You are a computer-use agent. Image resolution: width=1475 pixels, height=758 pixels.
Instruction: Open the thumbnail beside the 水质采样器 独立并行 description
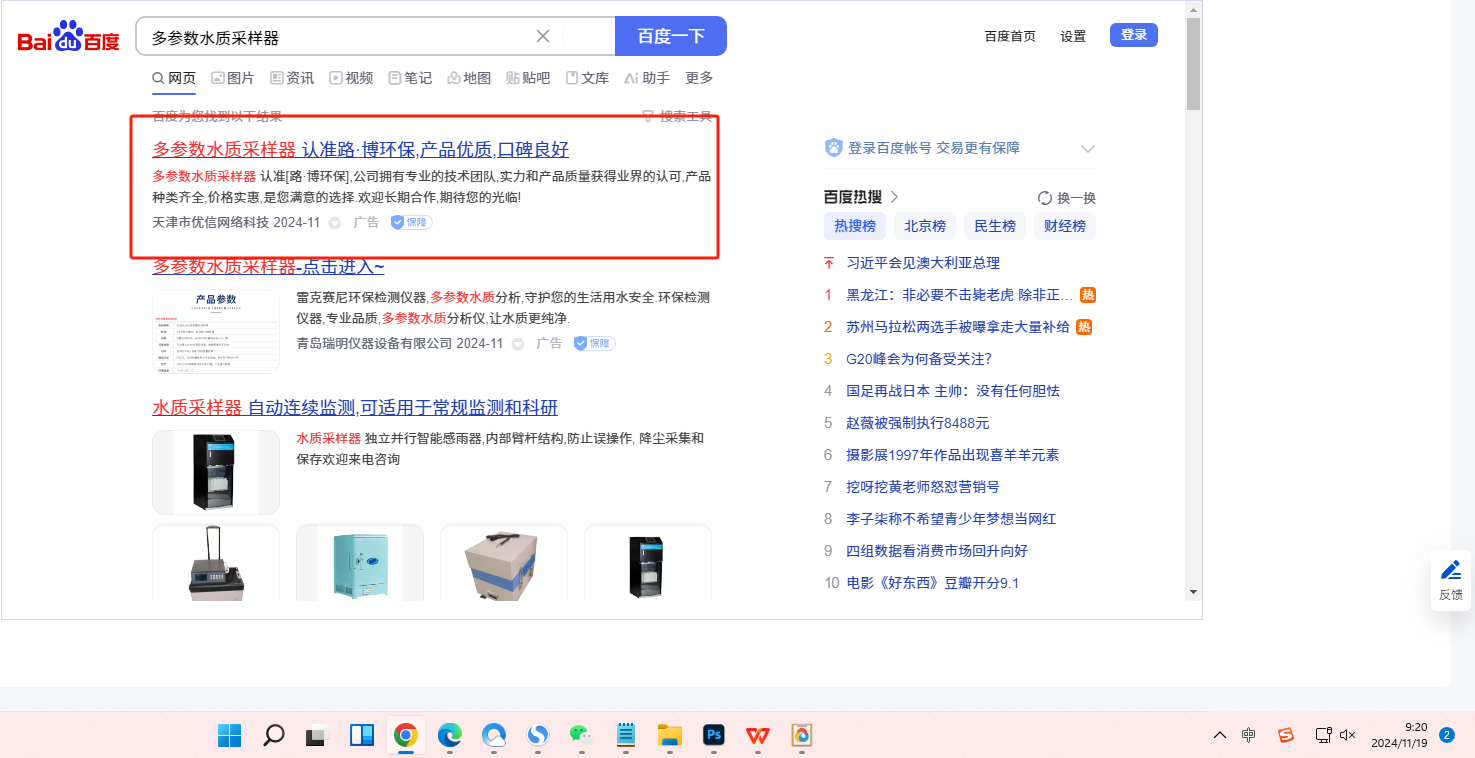pyautogui.click(x=216, y=472)
